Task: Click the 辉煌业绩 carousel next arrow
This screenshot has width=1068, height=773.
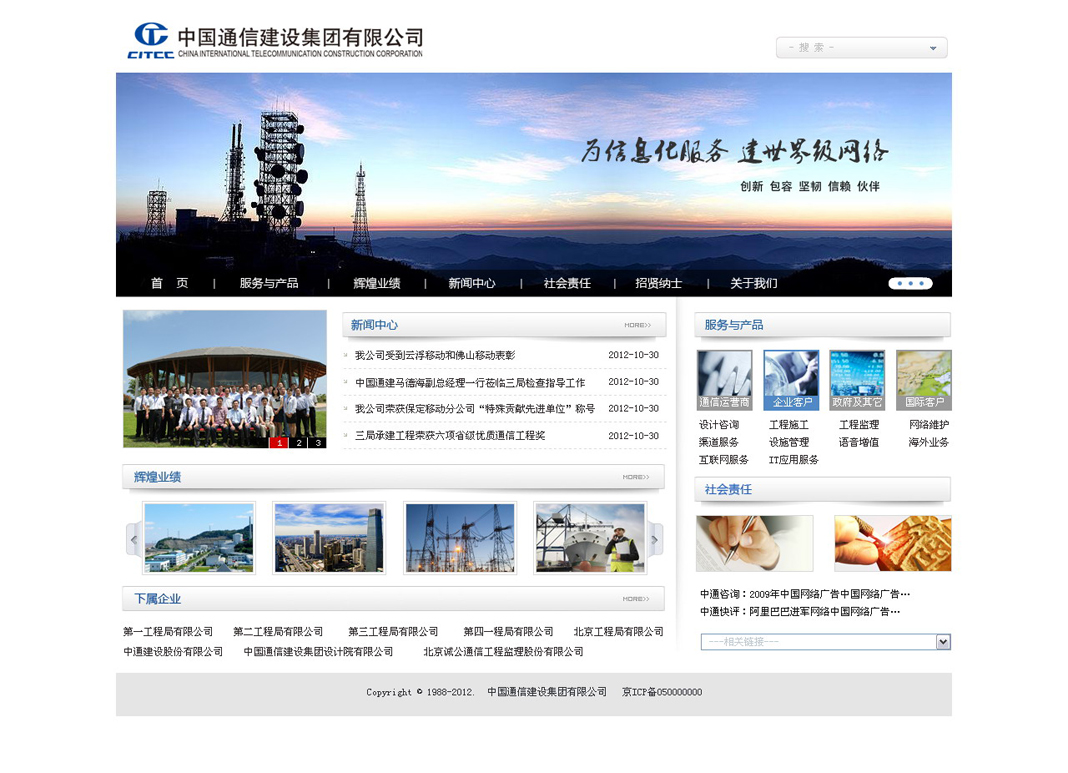Action: click(655, 540)
